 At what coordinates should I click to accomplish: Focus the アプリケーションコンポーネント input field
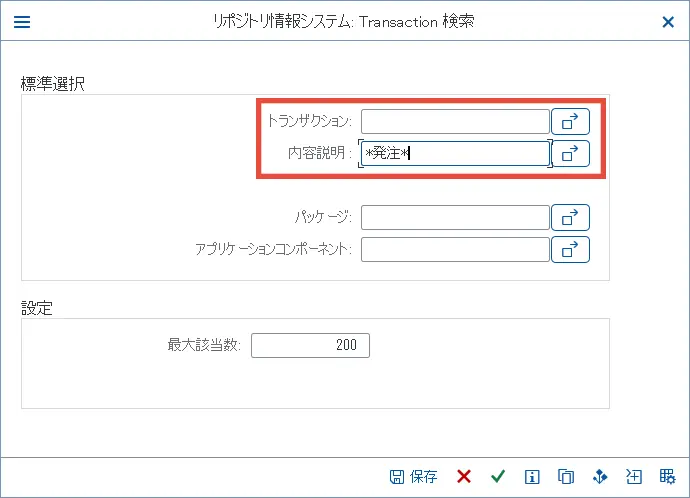pos(455,249)
